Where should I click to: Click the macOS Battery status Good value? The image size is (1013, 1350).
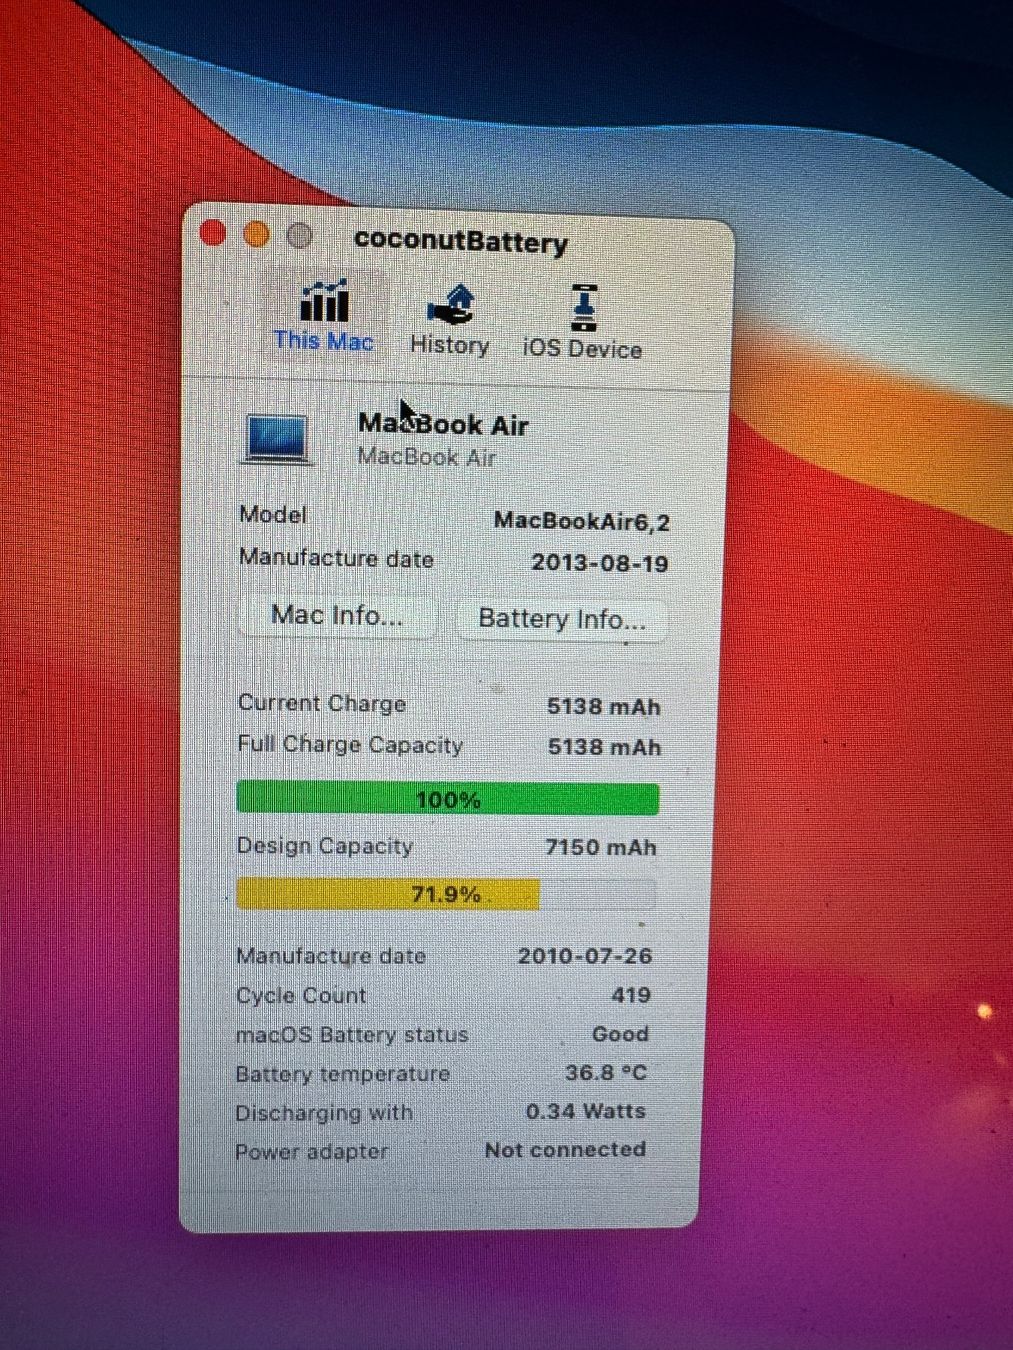[620, 1034]
